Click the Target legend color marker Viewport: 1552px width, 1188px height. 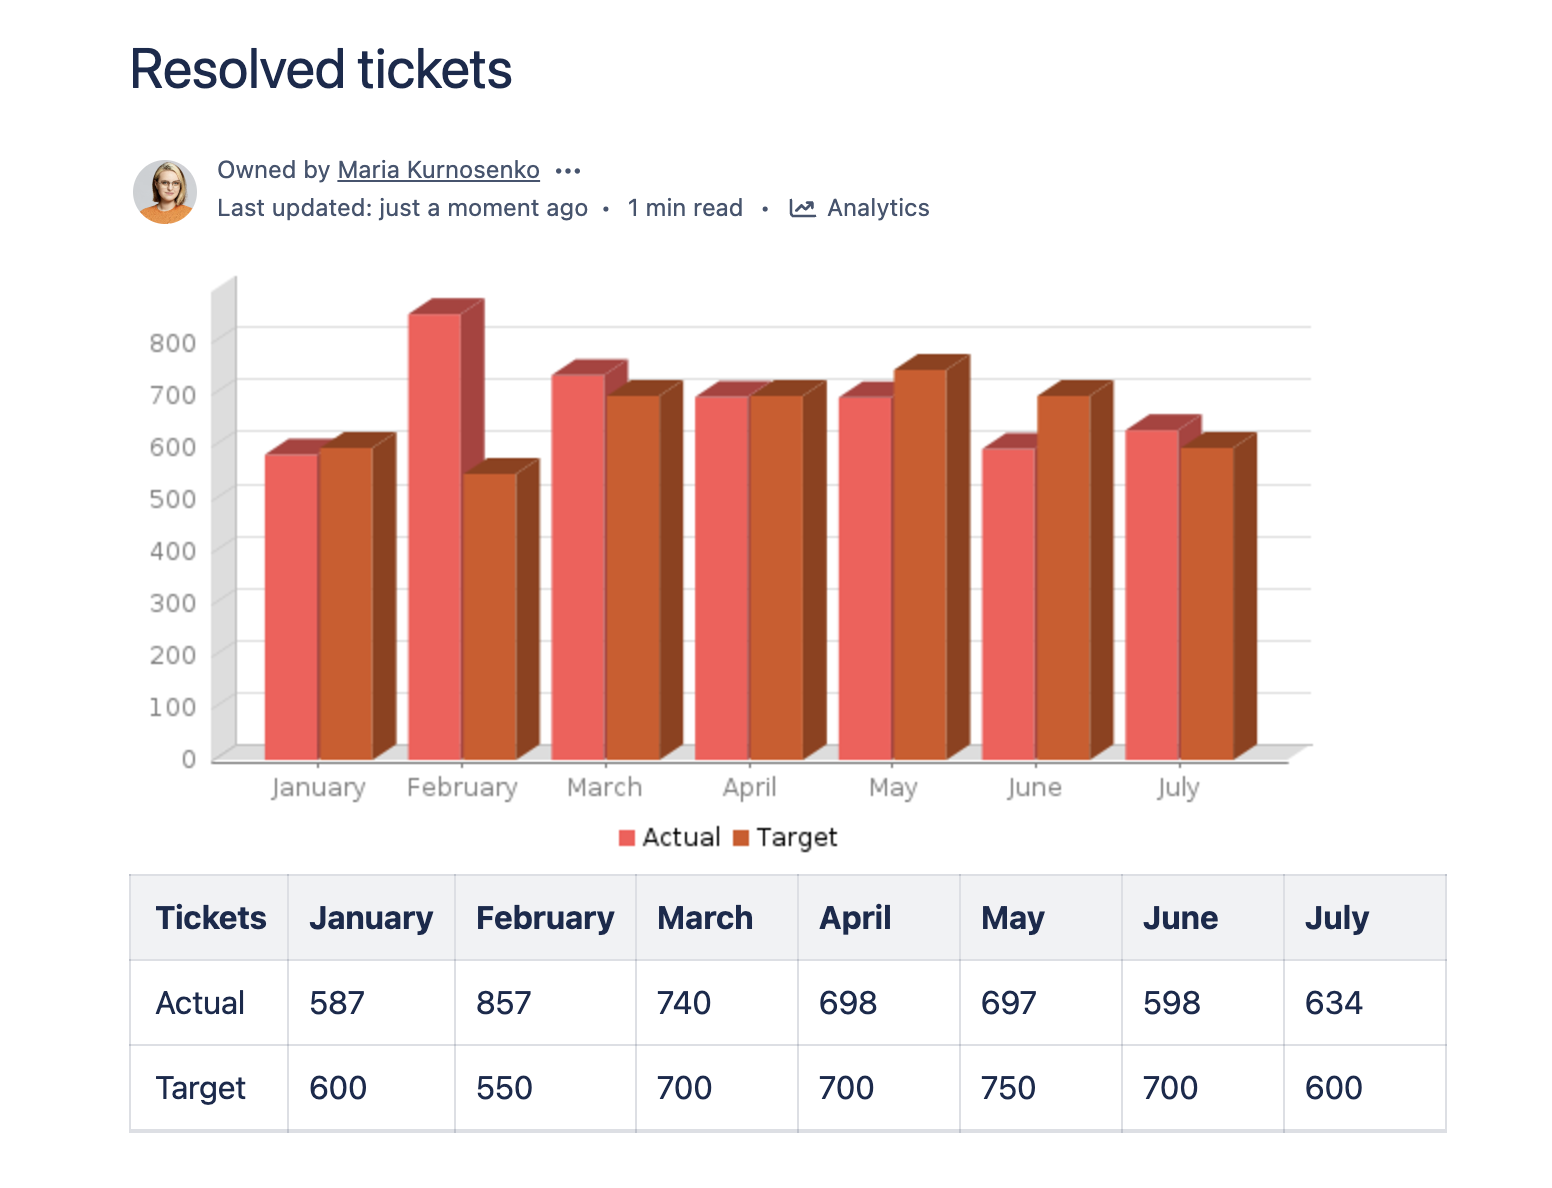(x=741, y=836)
